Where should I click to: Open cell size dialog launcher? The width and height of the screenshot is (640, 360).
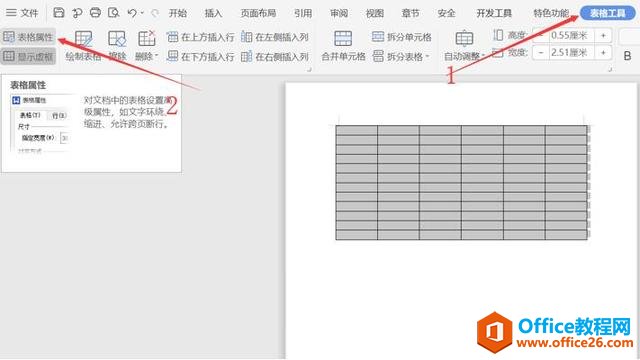tap(610, 70)
